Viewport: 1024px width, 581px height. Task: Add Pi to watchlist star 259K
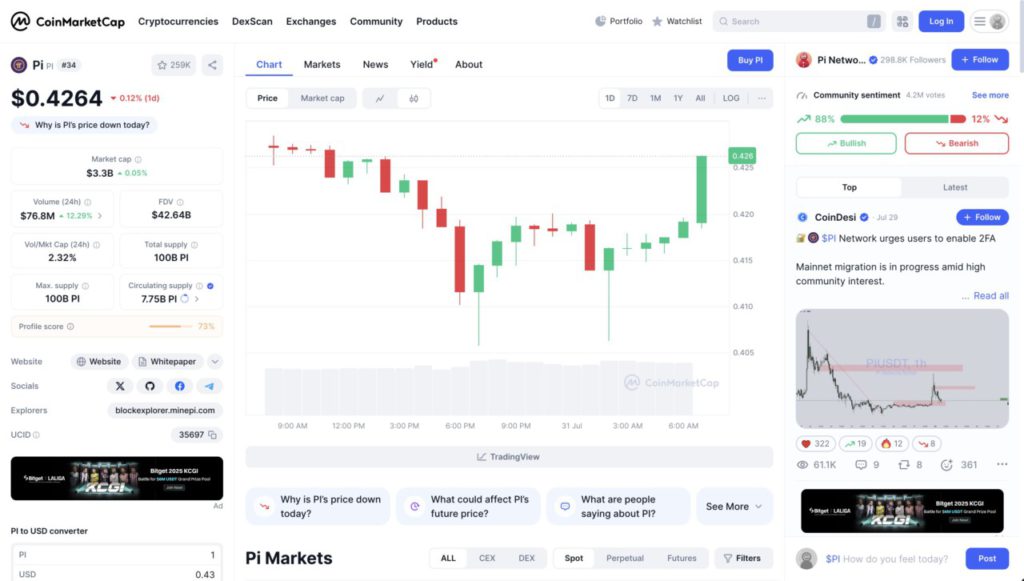pos(174,65)
